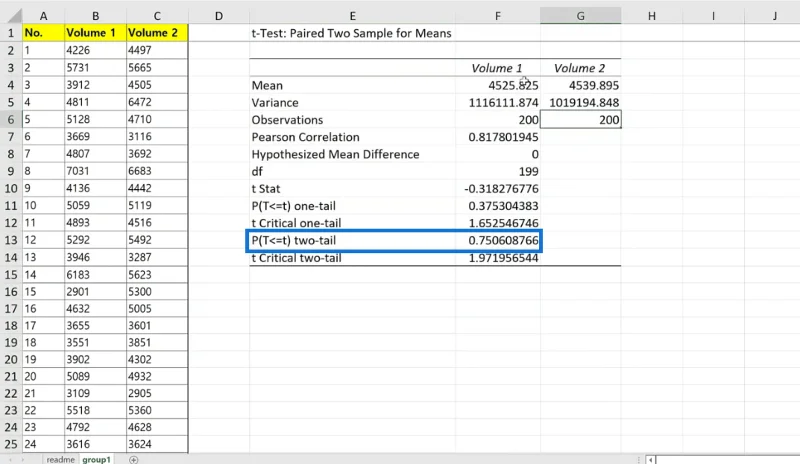Select cell with Volume 1 value 5731
Viewport: 800px width, 464px height.
tap(95, 67)
